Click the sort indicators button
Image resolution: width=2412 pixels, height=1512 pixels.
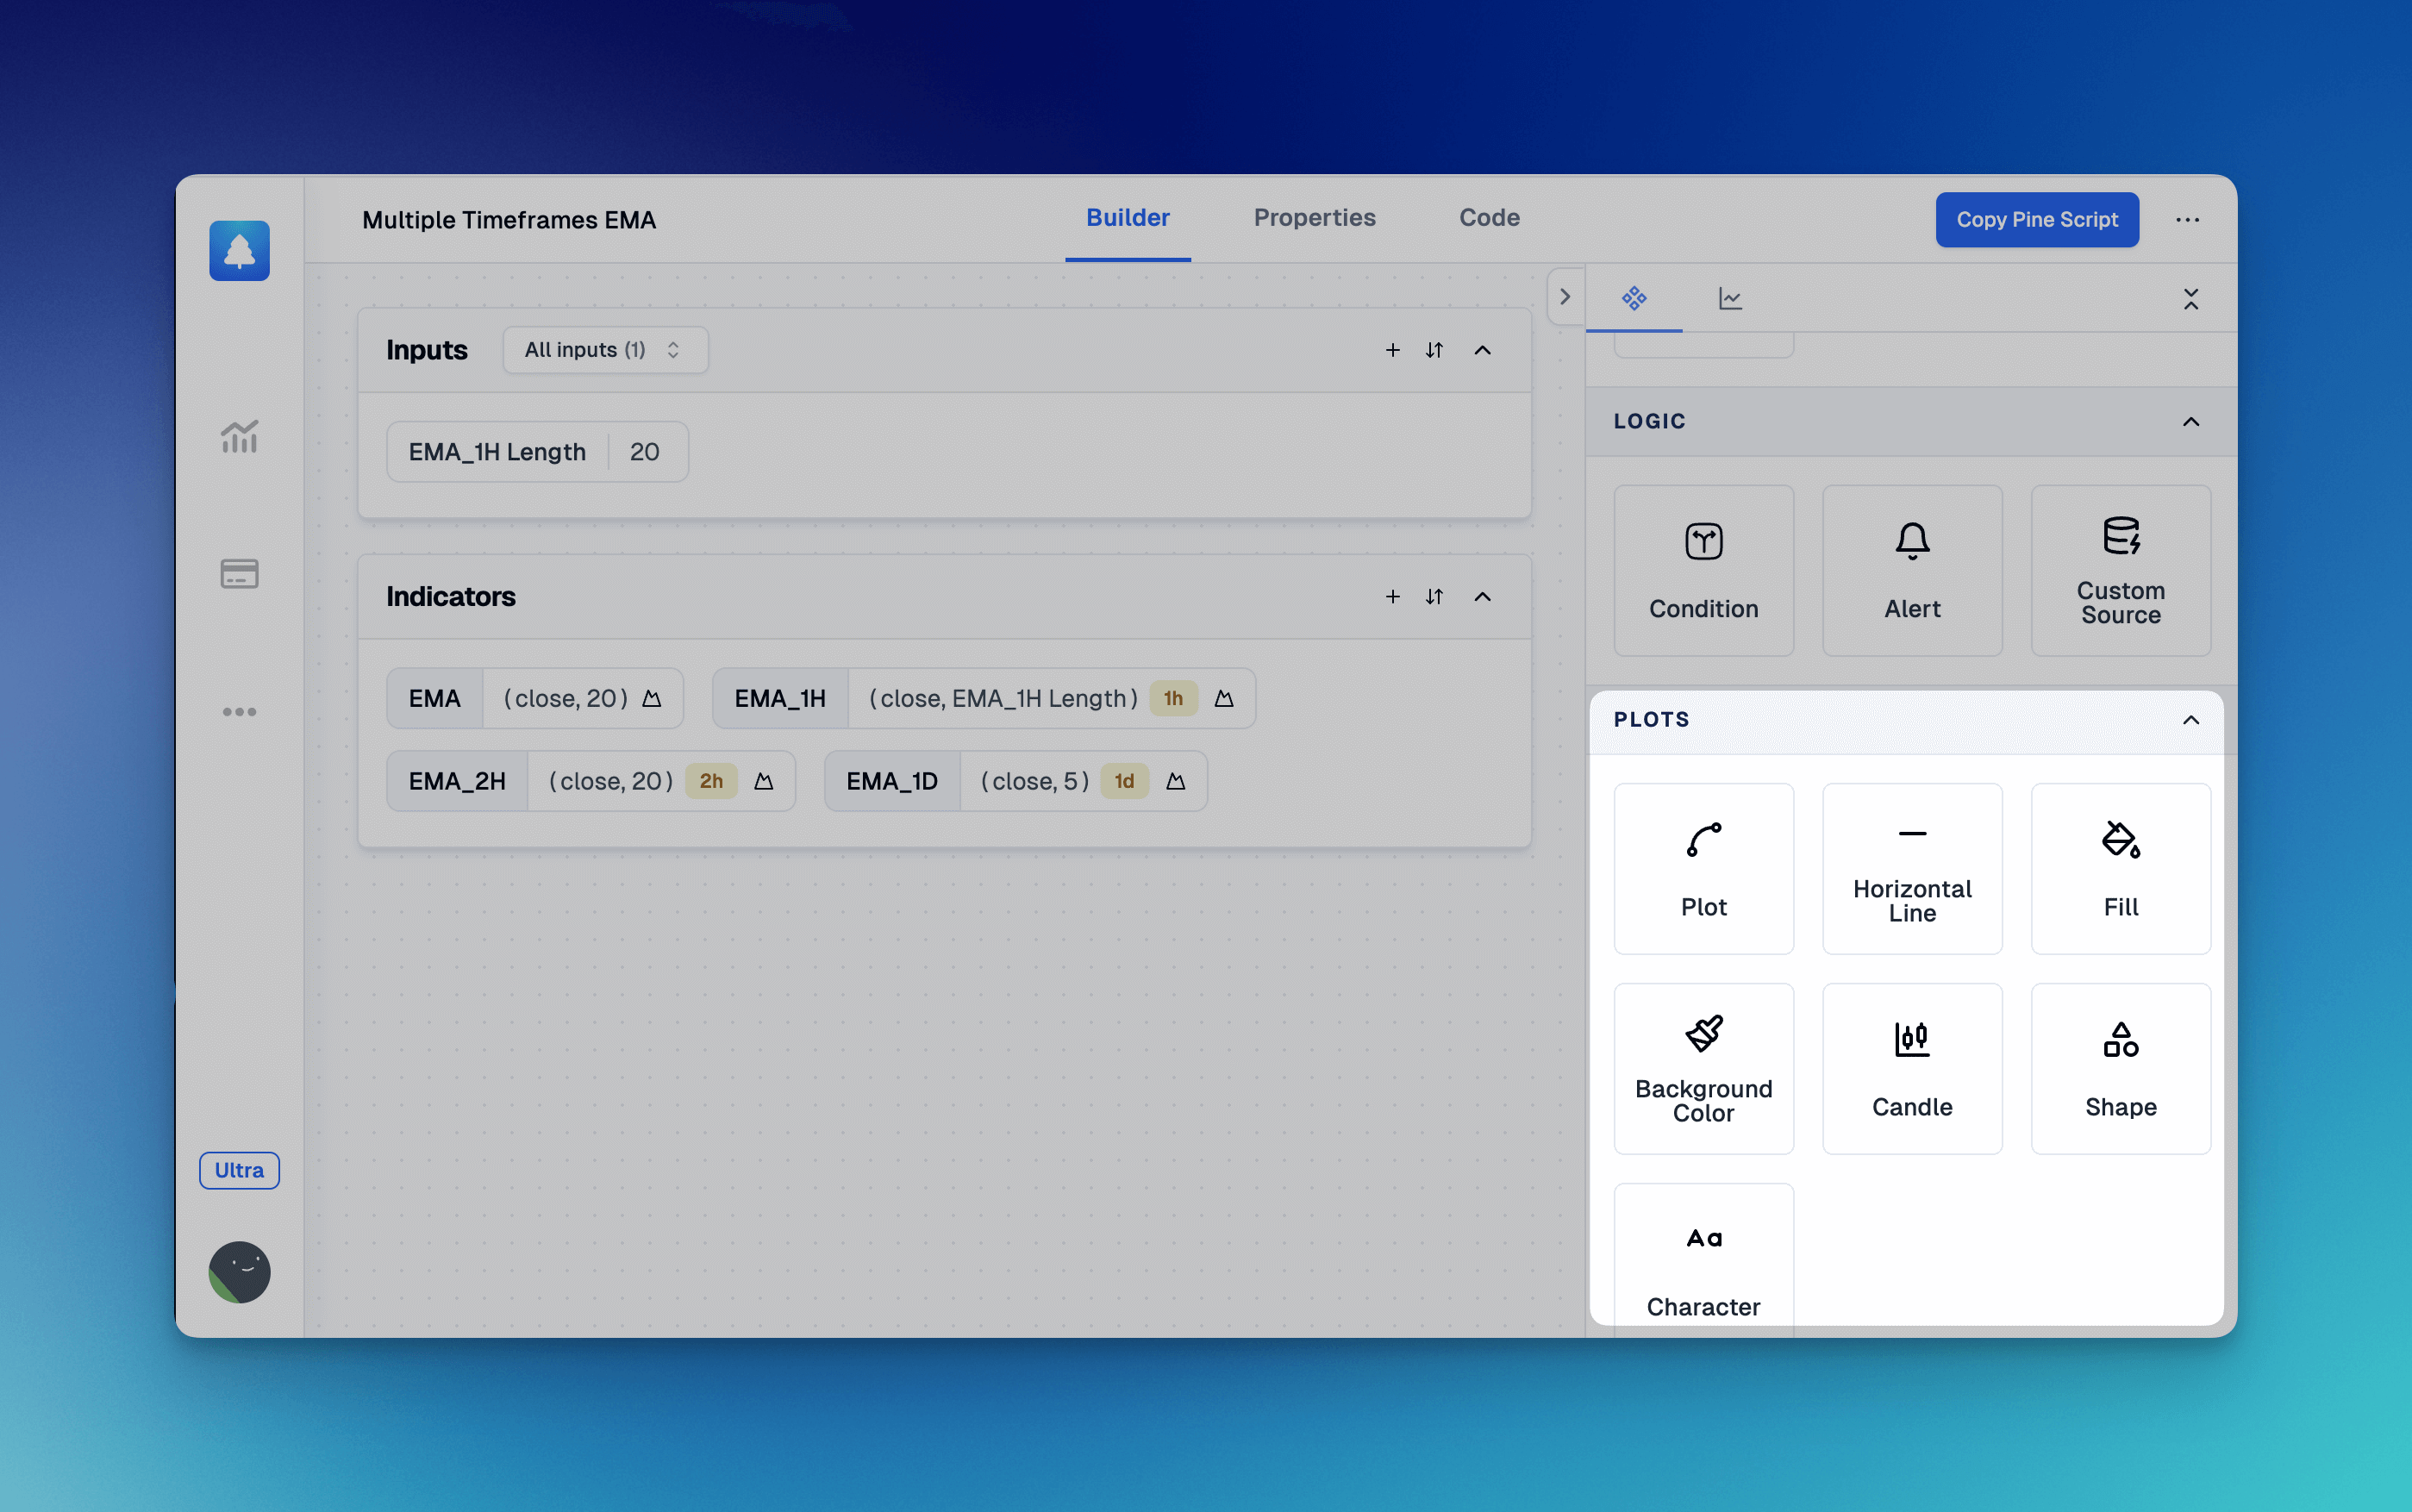tap(1434, 596)
